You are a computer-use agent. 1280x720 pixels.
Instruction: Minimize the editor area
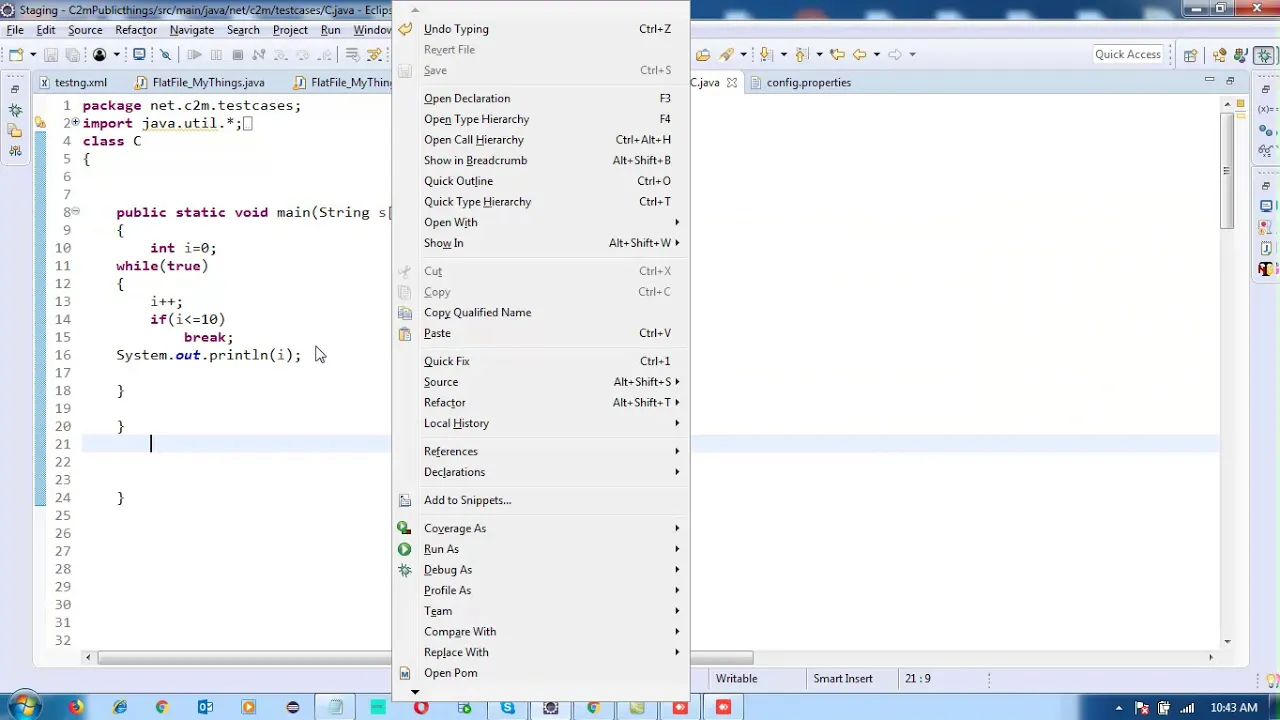pos(1209,80)
